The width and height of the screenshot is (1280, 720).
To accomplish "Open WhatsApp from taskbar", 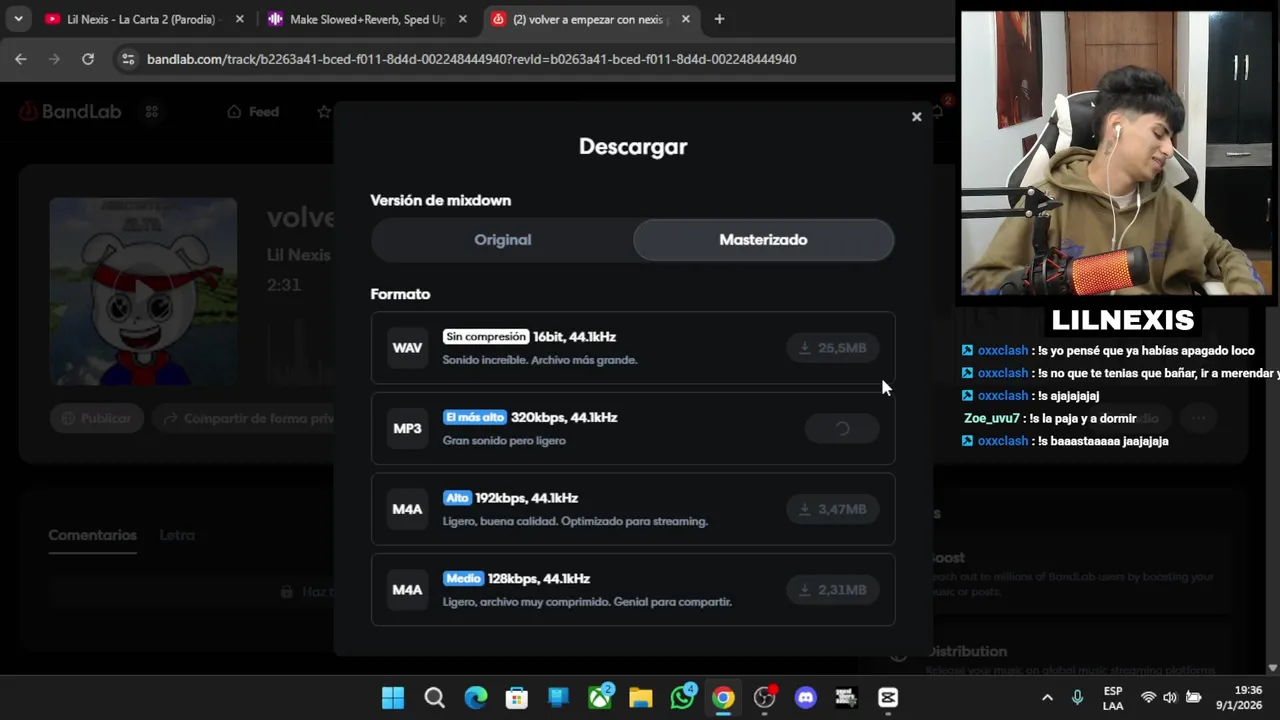I will tap(683, 697).
